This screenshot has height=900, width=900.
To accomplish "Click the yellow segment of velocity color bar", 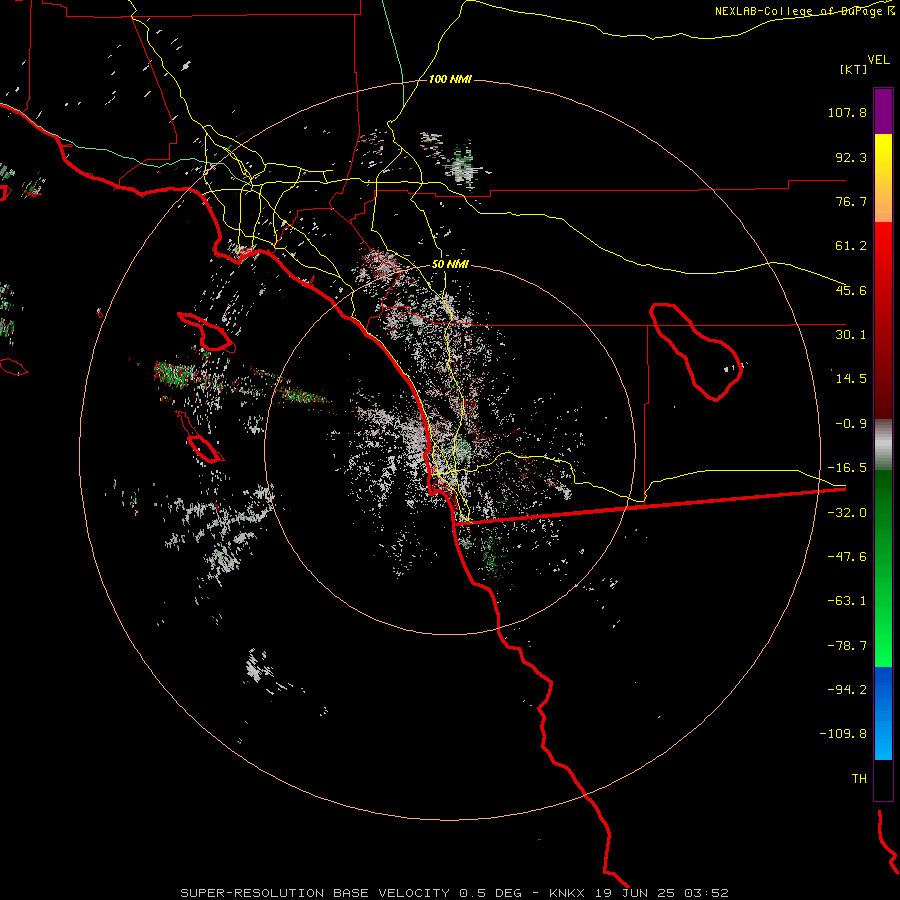I will [883, 178].
